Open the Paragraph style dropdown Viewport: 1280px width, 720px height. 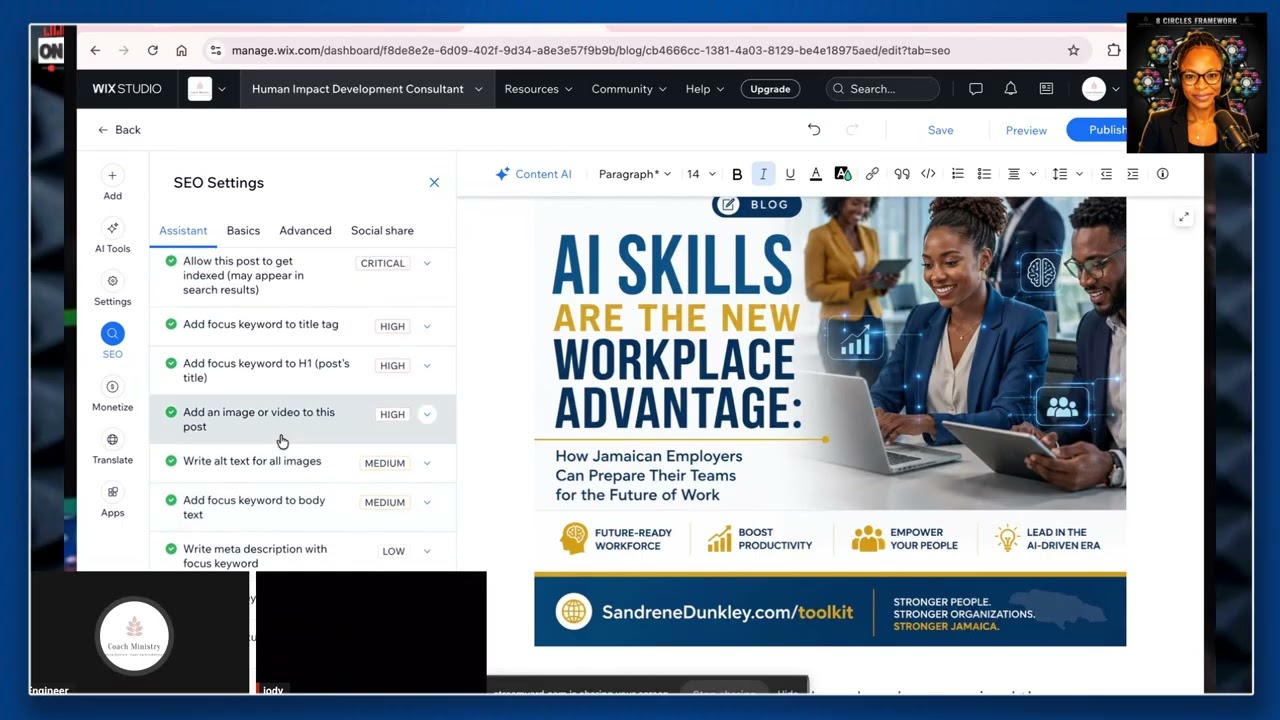coord(635,174)
